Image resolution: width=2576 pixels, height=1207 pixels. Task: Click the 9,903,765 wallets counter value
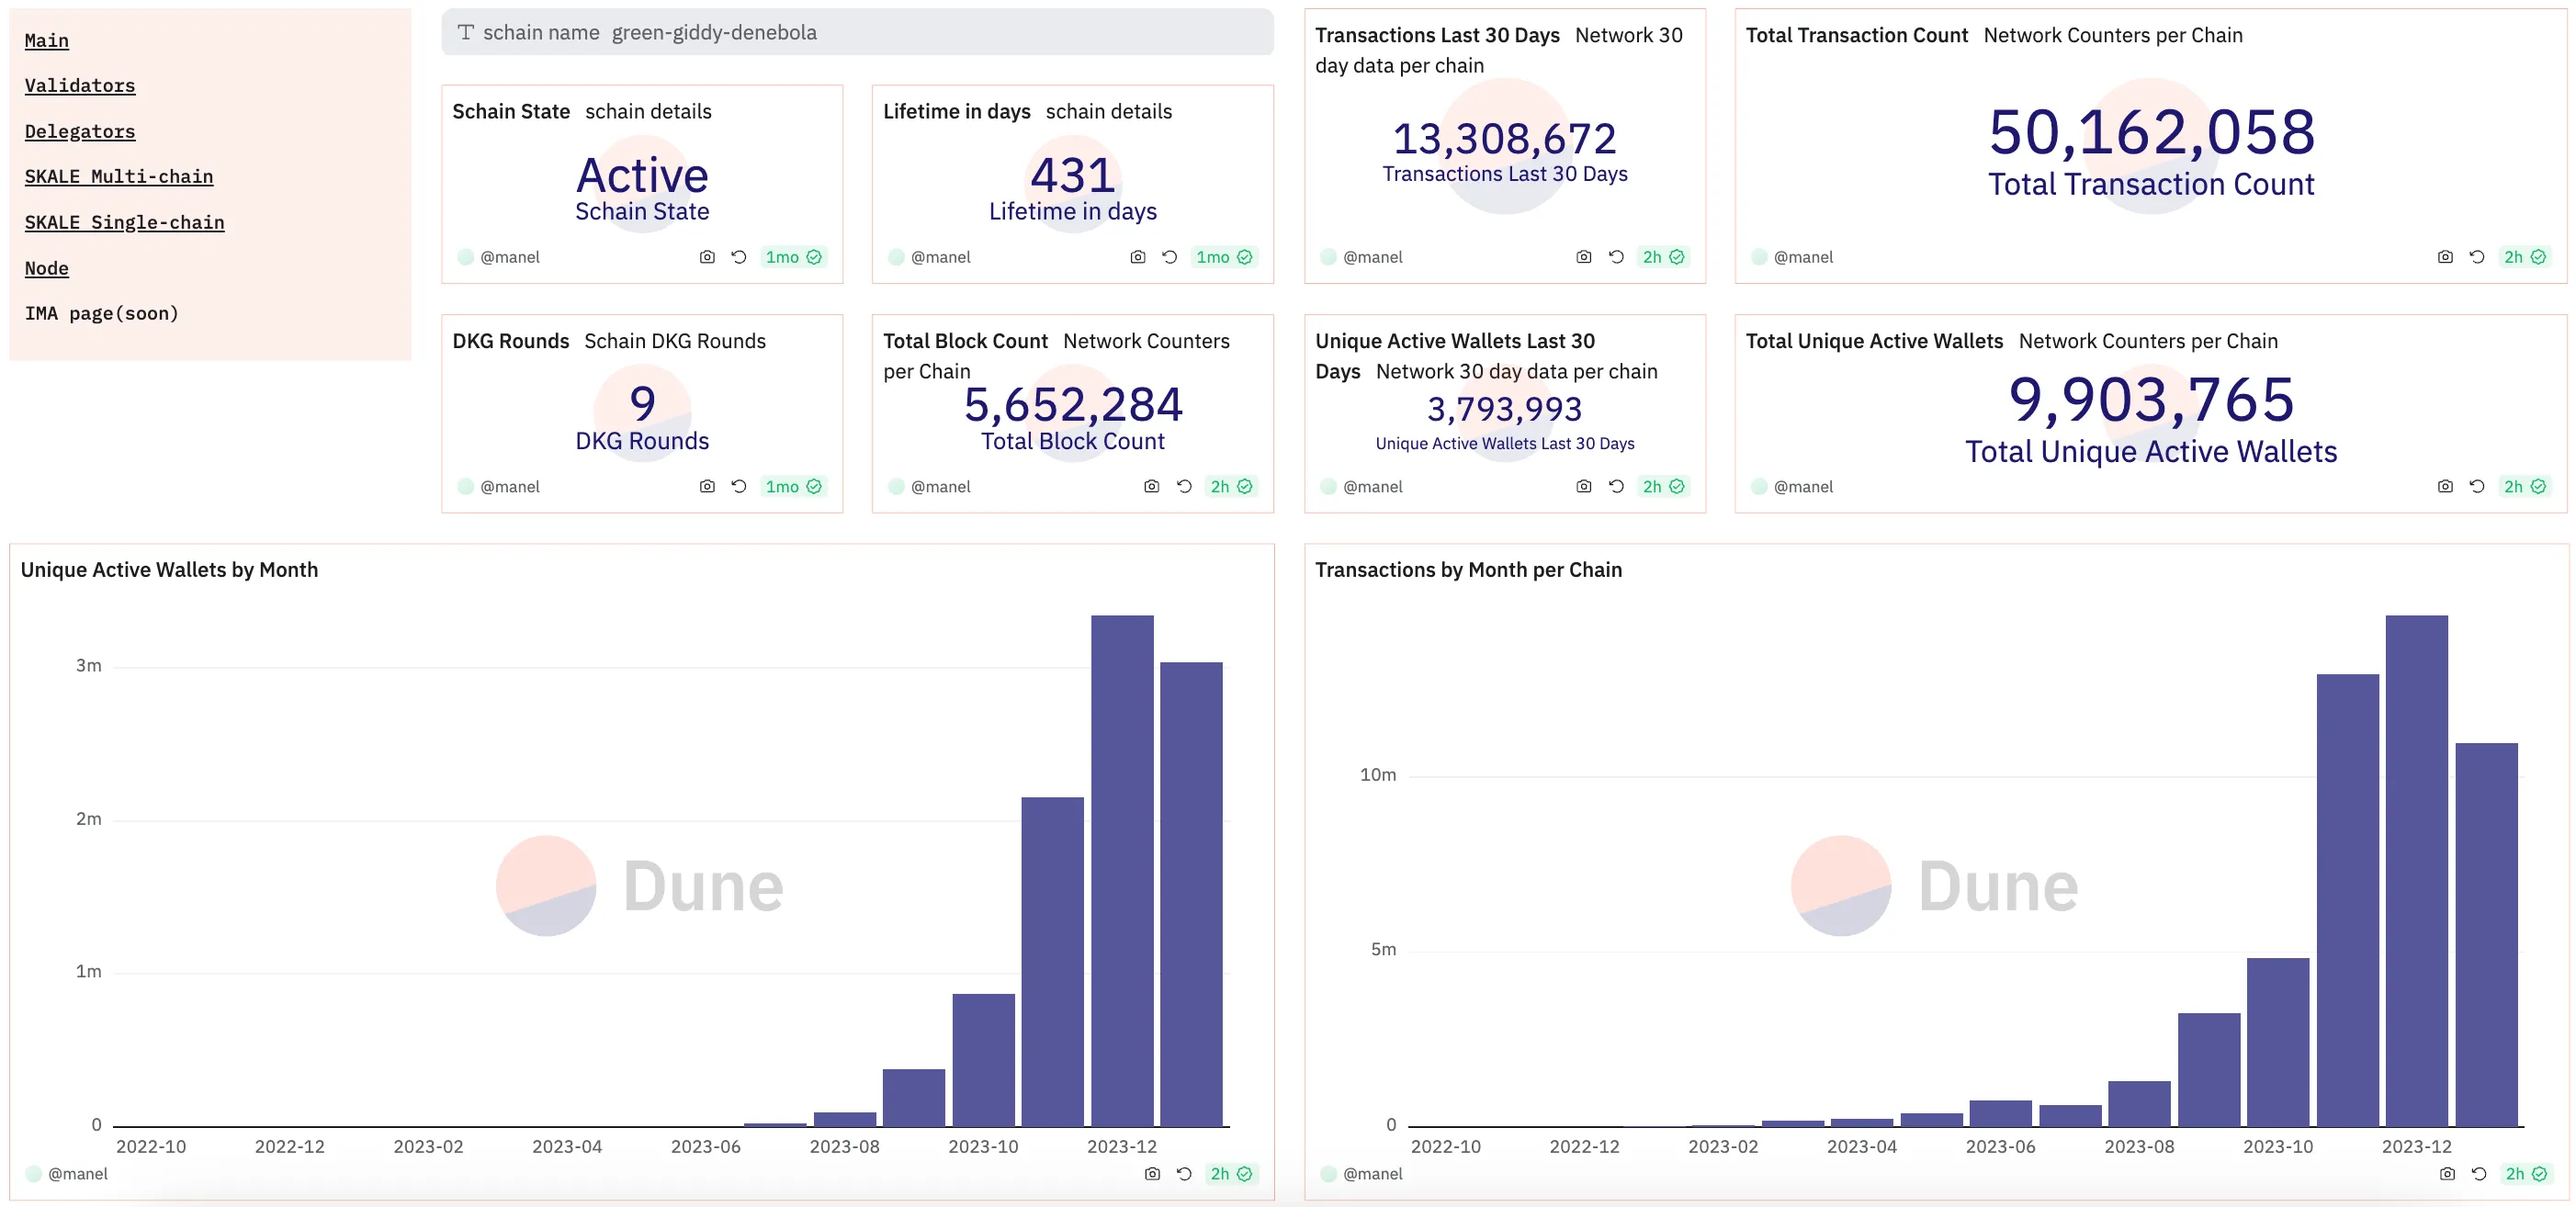point(2151,399)
